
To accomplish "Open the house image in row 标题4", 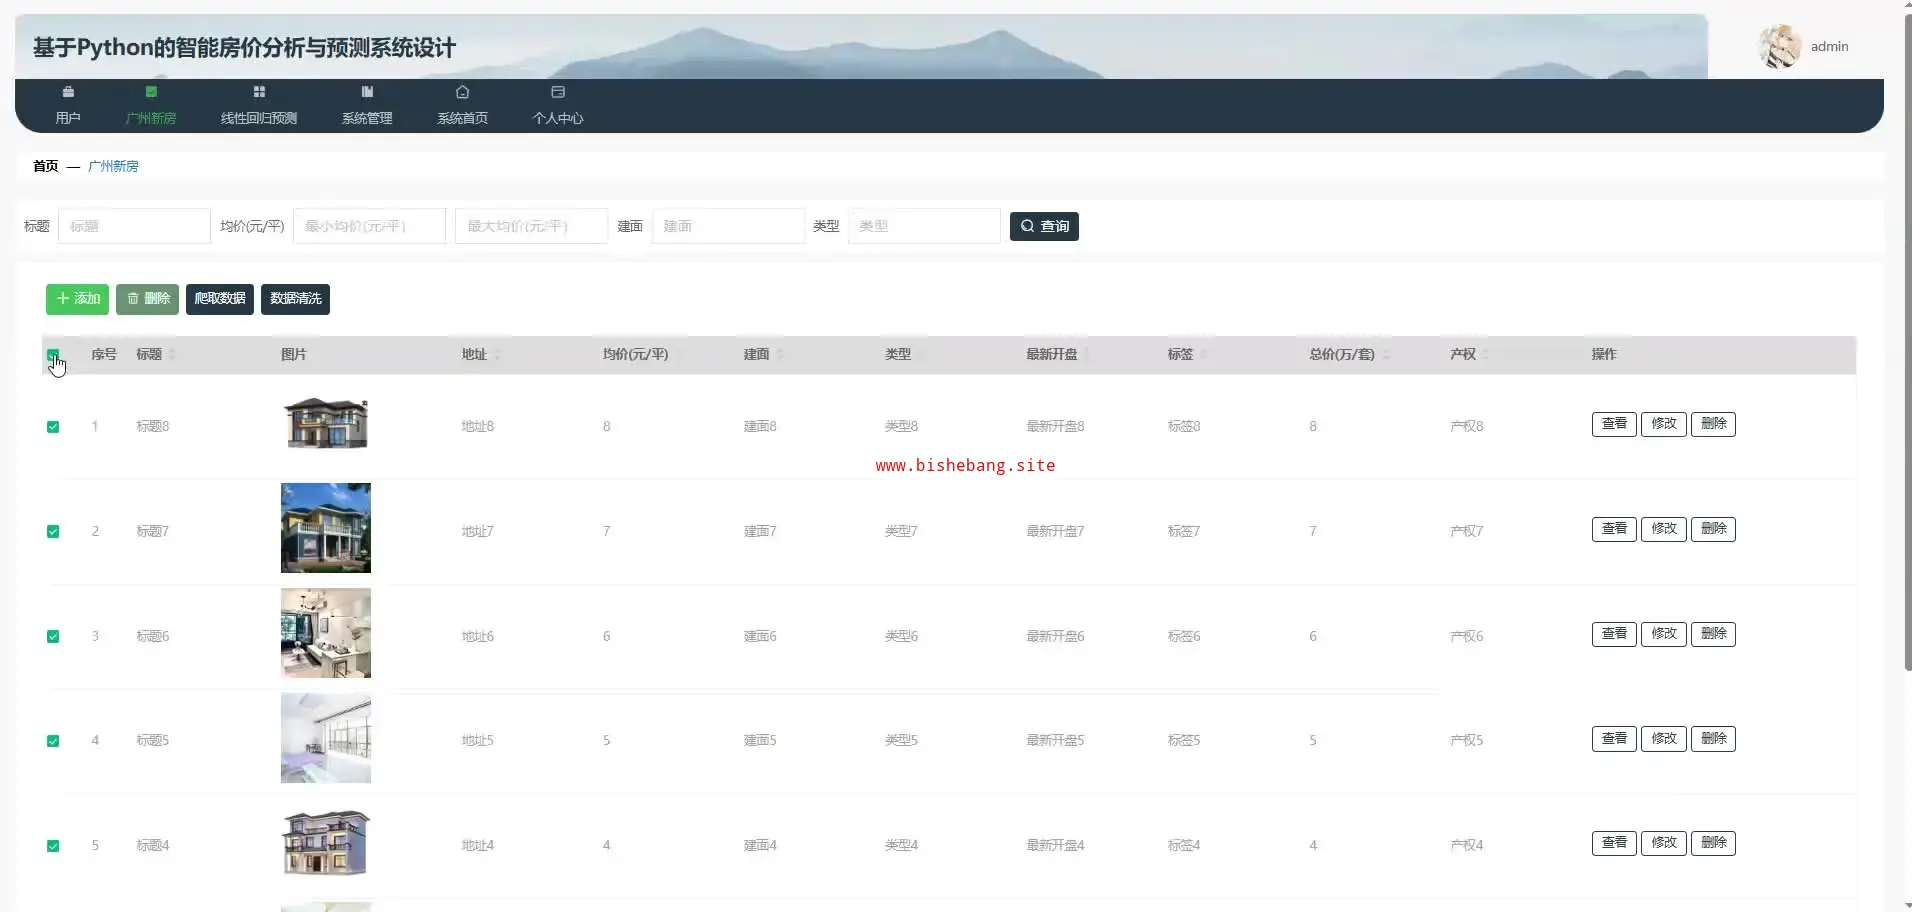I will point(326,843).
